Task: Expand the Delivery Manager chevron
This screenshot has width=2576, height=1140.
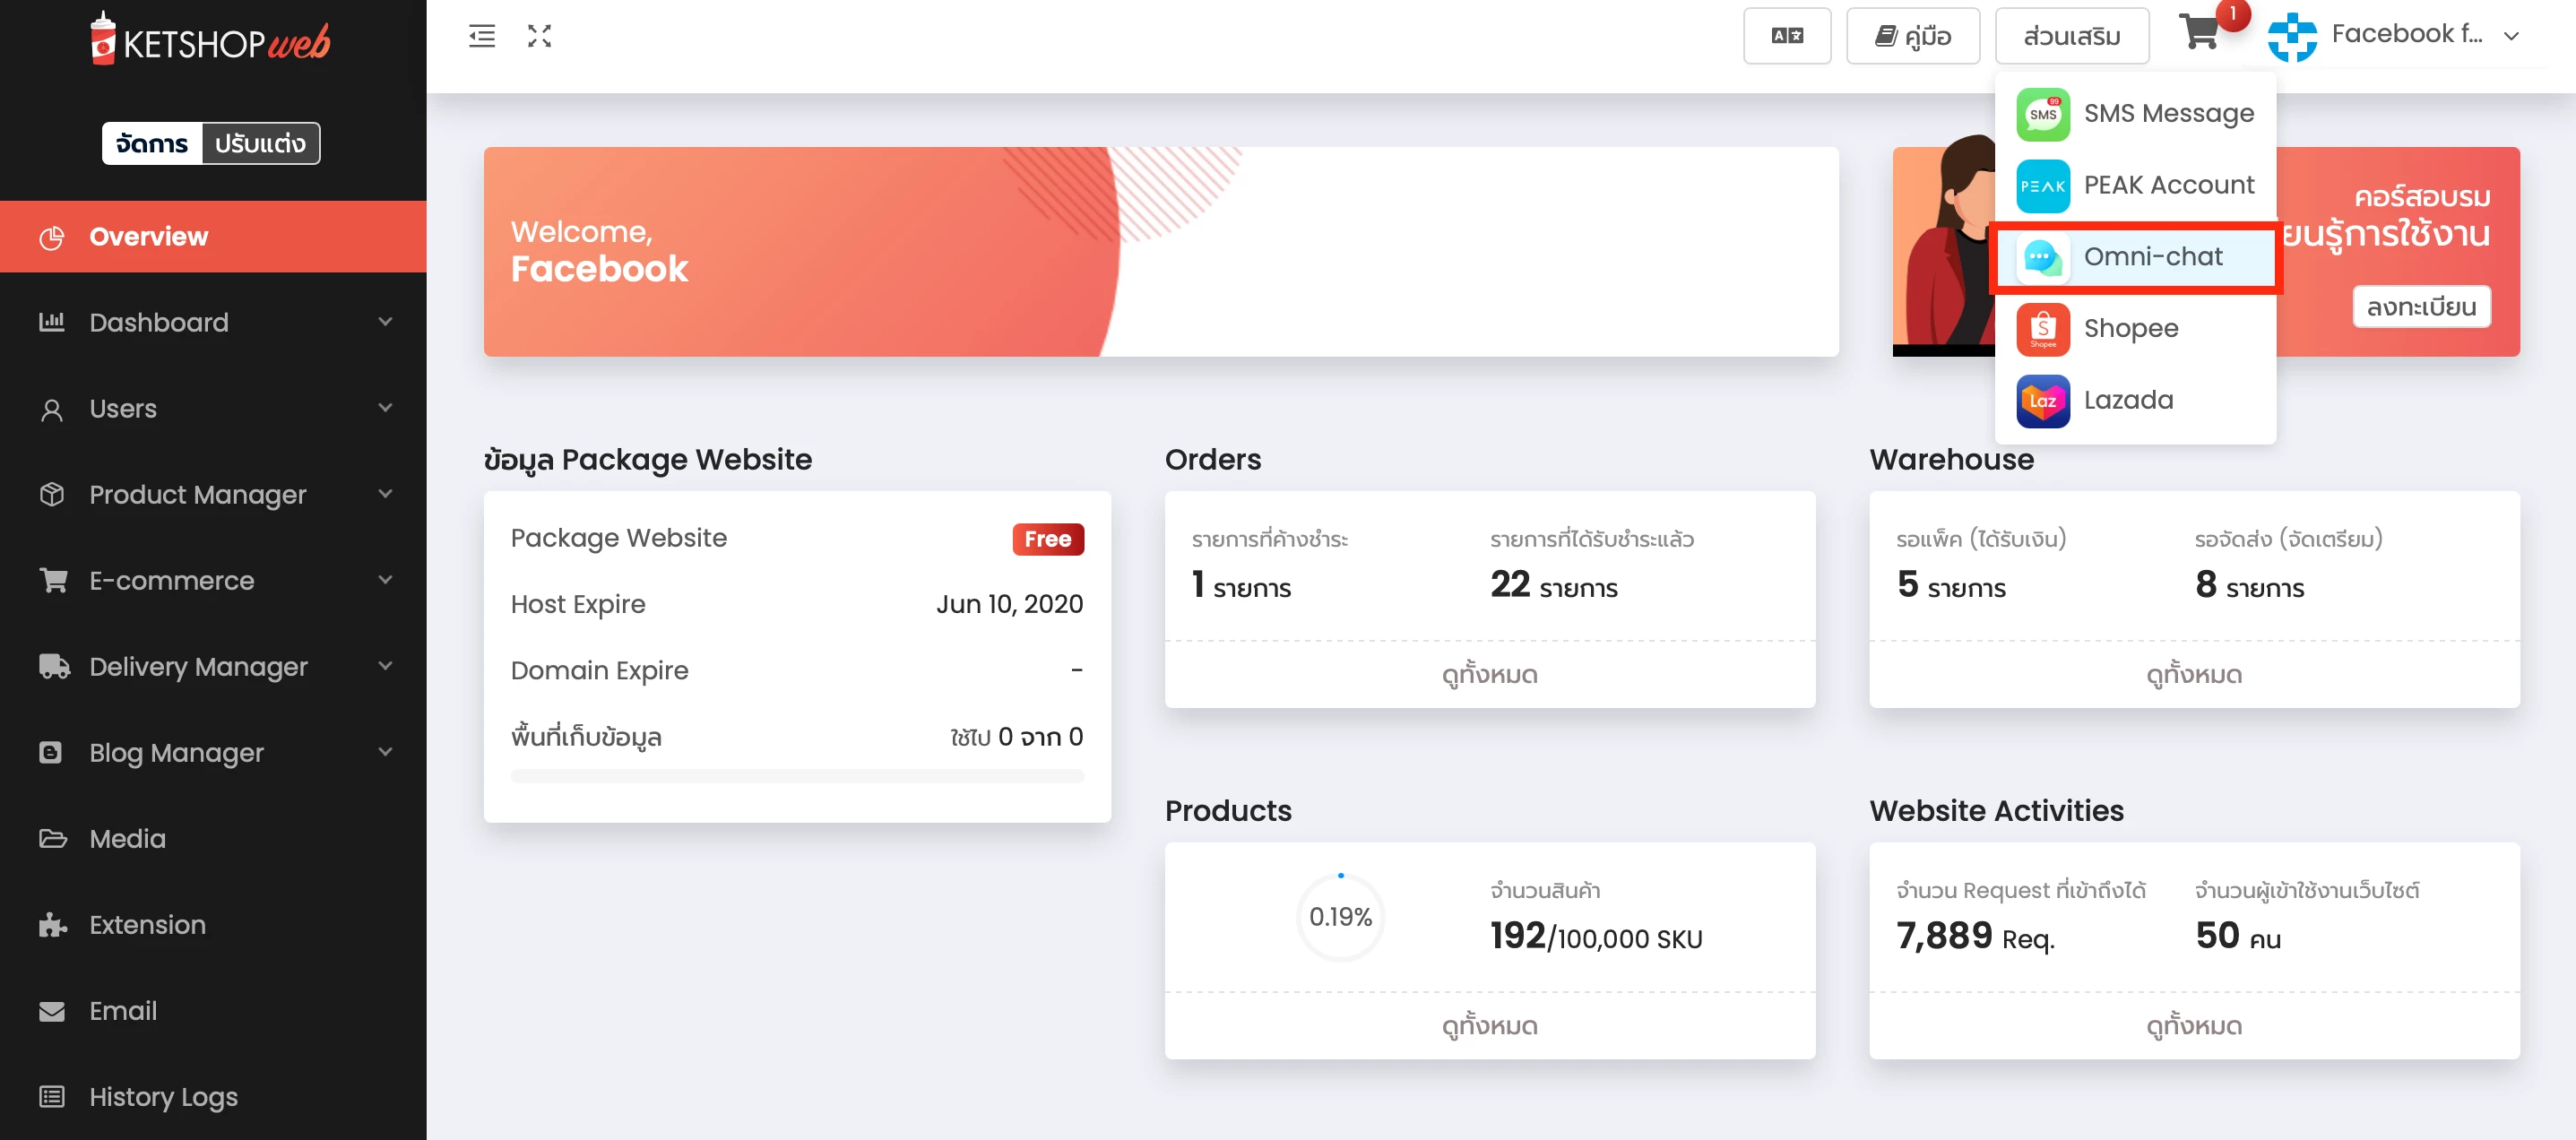Action: [385, 665]
